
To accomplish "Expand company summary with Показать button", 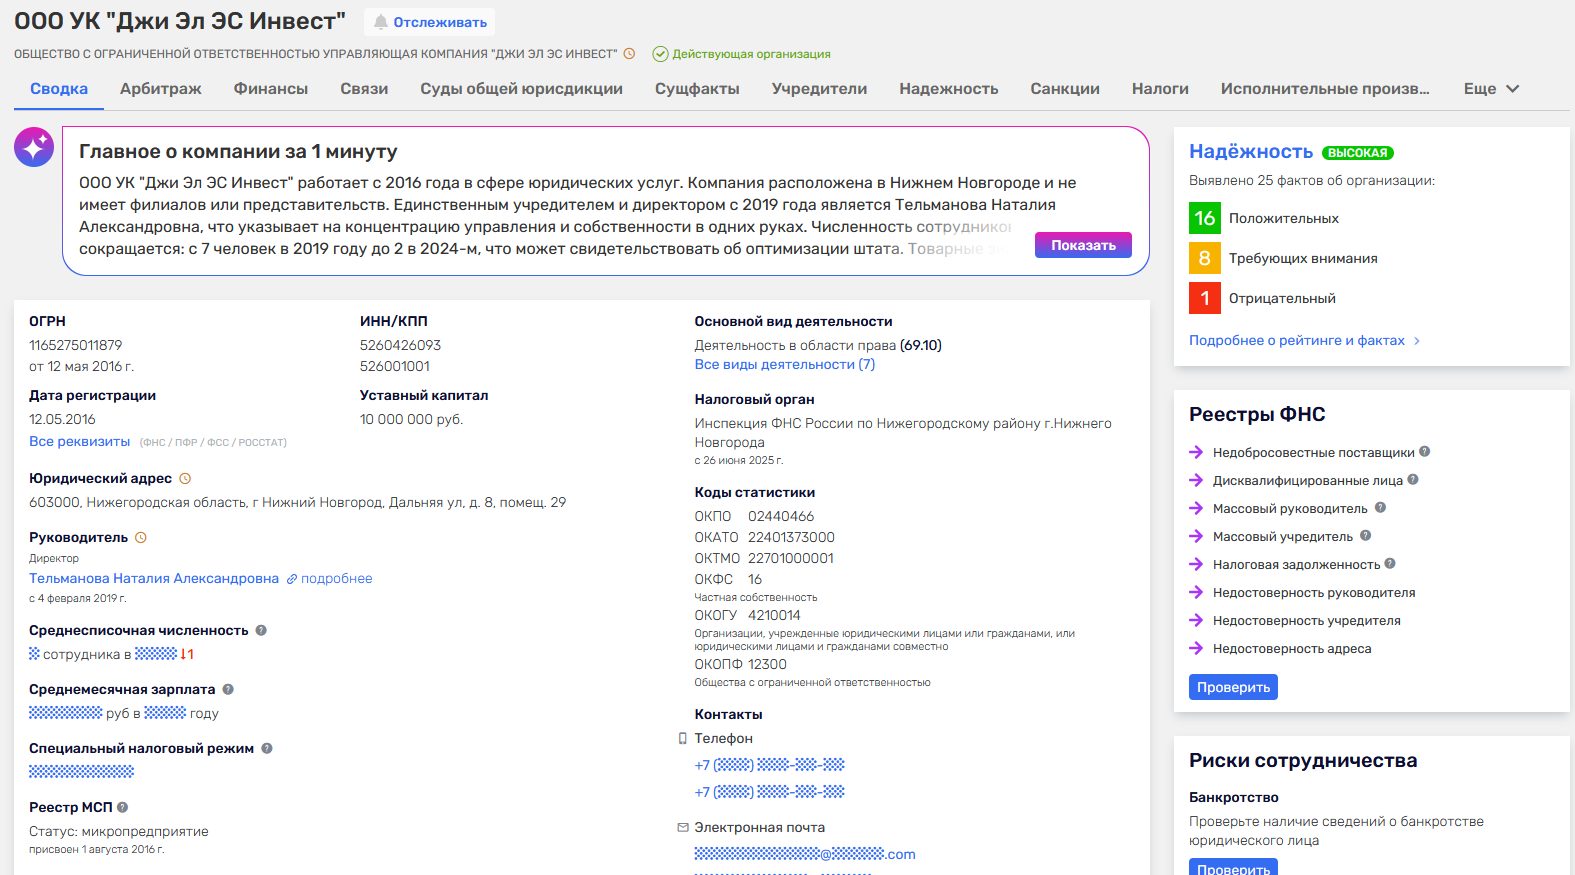I will click(x=1083, y=245).
